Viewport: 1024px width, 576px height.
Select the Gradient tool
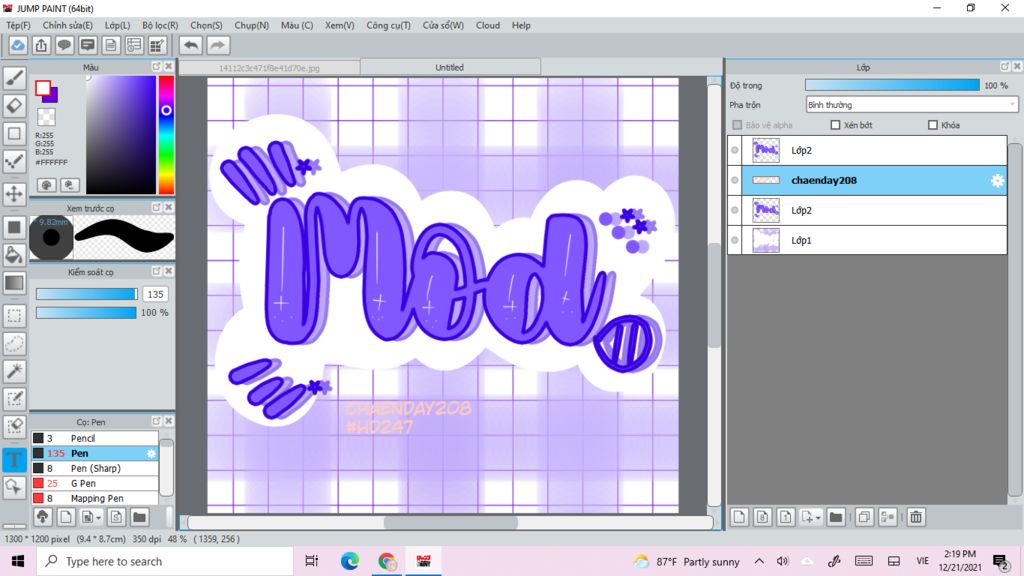14,283
